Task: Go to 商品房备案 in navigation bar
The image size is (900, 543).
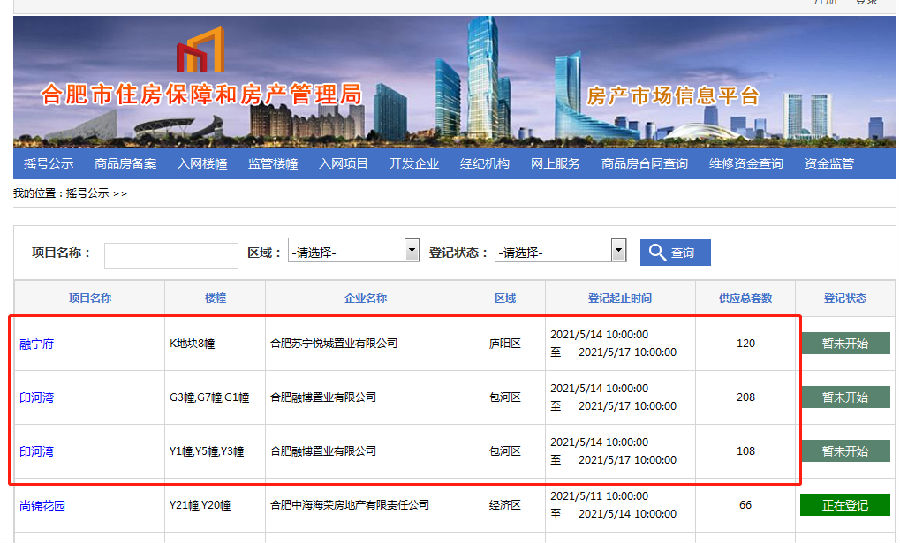Action: pyautogui.click(x=125, y=164)
